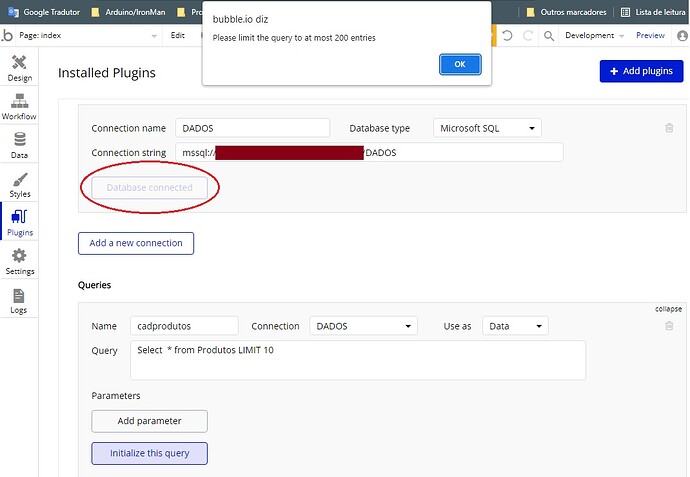
Task: Click the Connection name field
Action: pyautogui.click(x=253, y=128)
